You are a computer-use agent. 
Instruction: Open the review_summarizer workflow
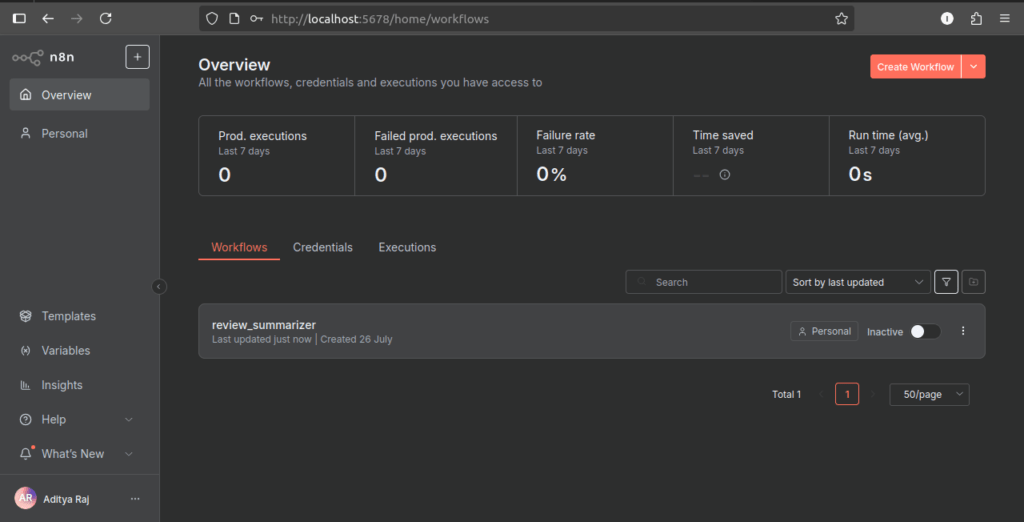tap(265, 325)
